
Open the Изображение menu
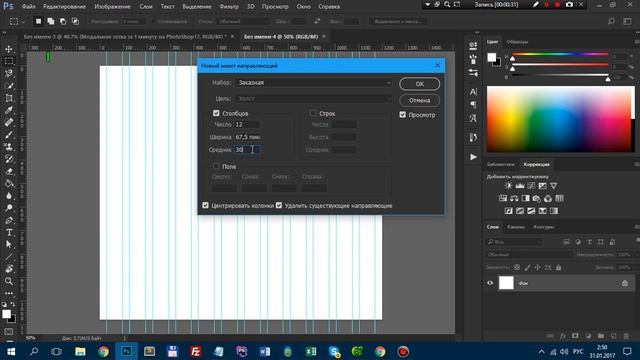[x=112, y=7]
